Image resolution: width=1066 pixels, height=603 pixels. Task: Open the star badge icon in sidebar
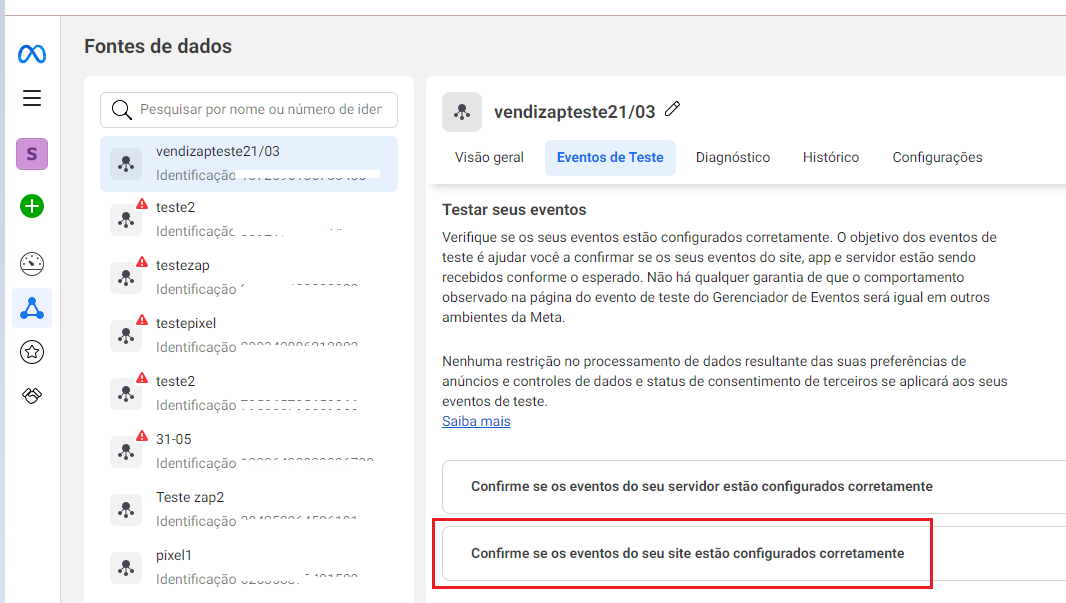(32, 352)
